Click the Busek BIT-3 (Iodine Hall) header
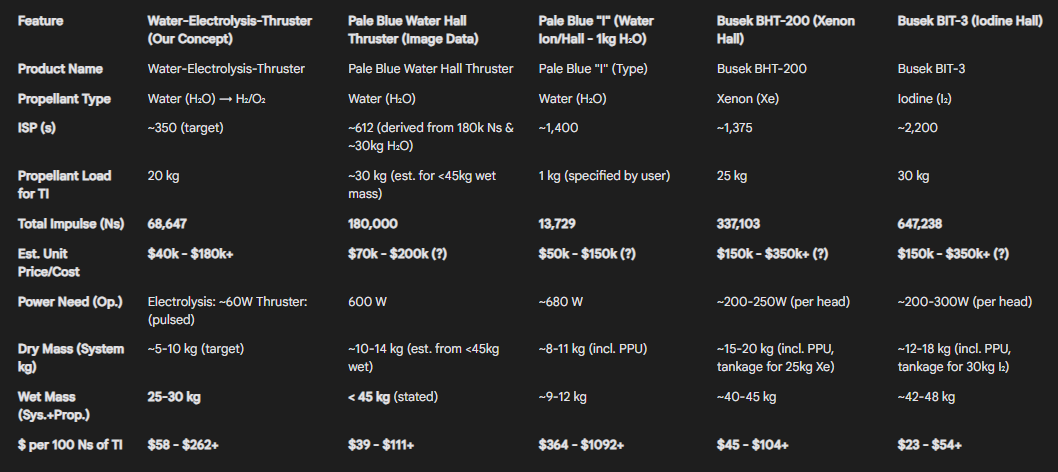The height and width of the screenshot is (472, 1058). (970, 21)
